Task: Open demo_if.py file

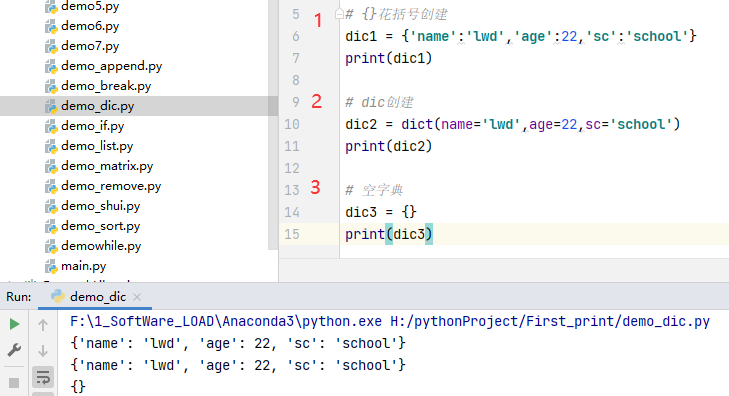Action: pyautogui.click(x=93, y=126)
